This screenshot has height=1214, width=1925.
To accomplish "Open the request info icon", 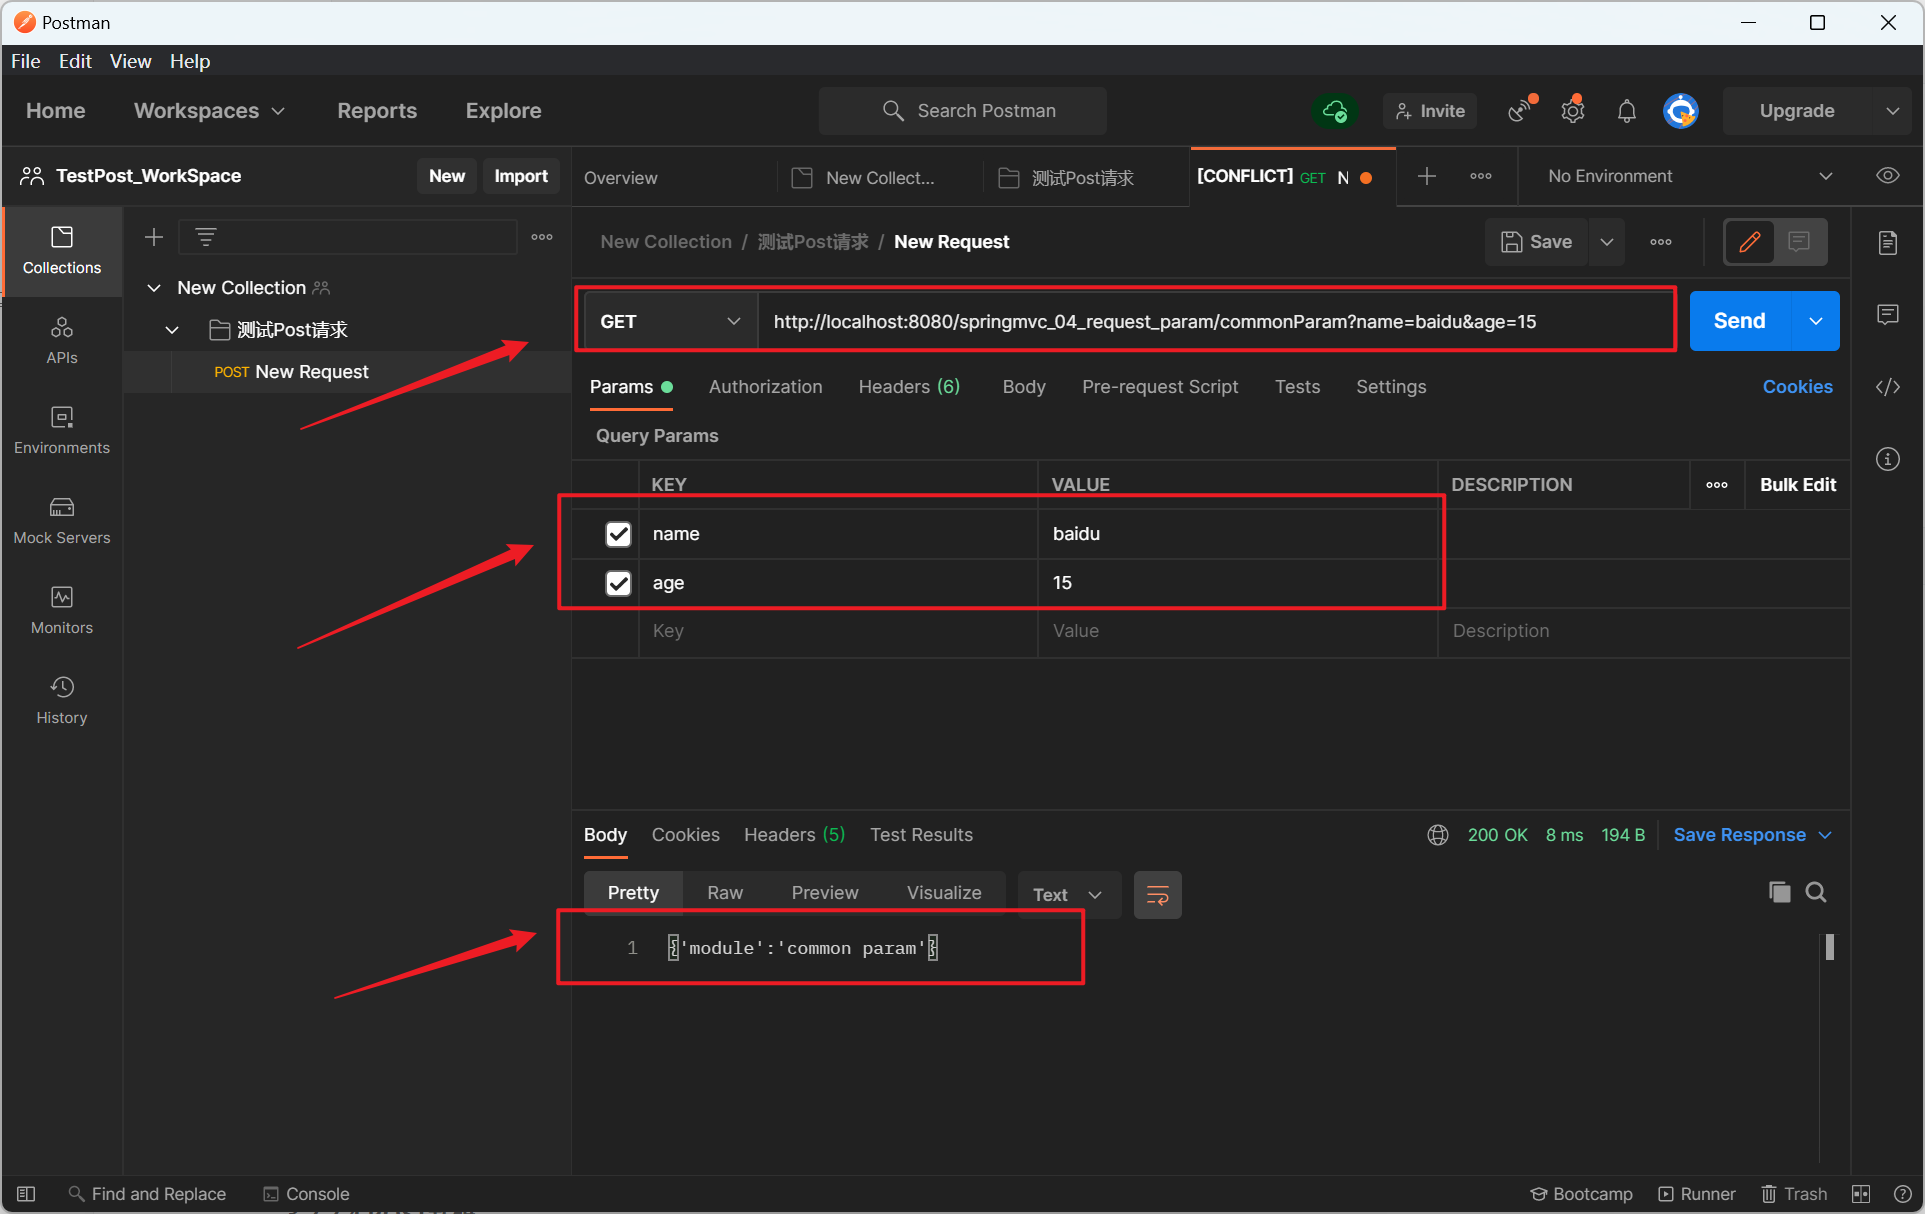I will (x=1888, y=459).
